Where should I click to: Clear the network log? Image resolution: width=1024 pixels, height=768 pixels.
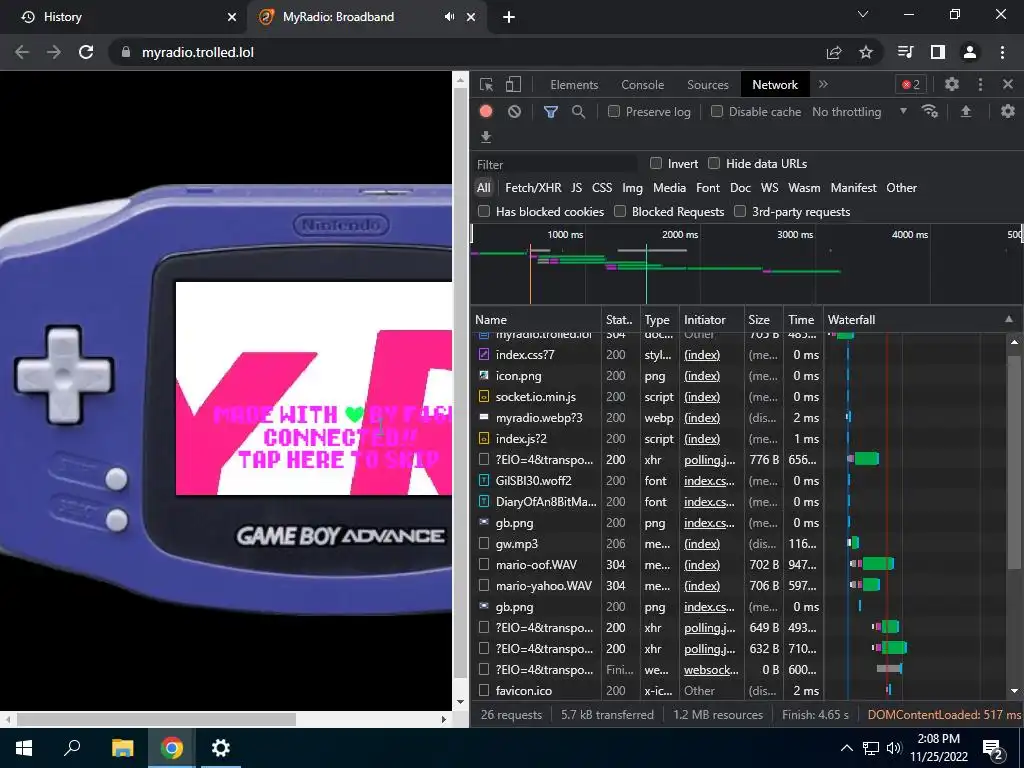tap(515, 112)
